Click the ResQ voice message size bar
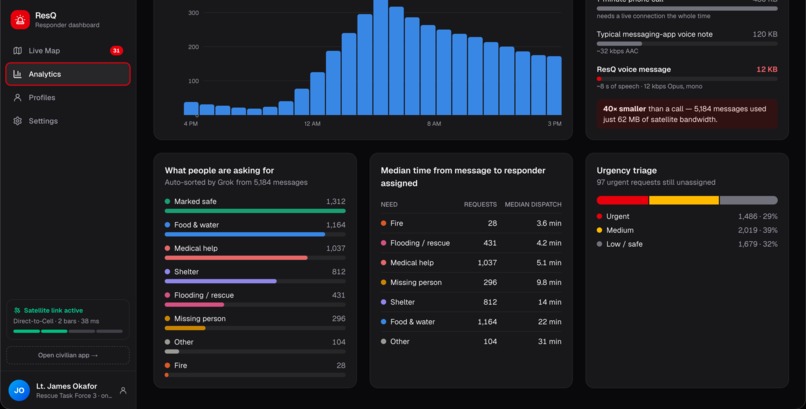This screenshot has width=806, height=409. click(687, 79)
